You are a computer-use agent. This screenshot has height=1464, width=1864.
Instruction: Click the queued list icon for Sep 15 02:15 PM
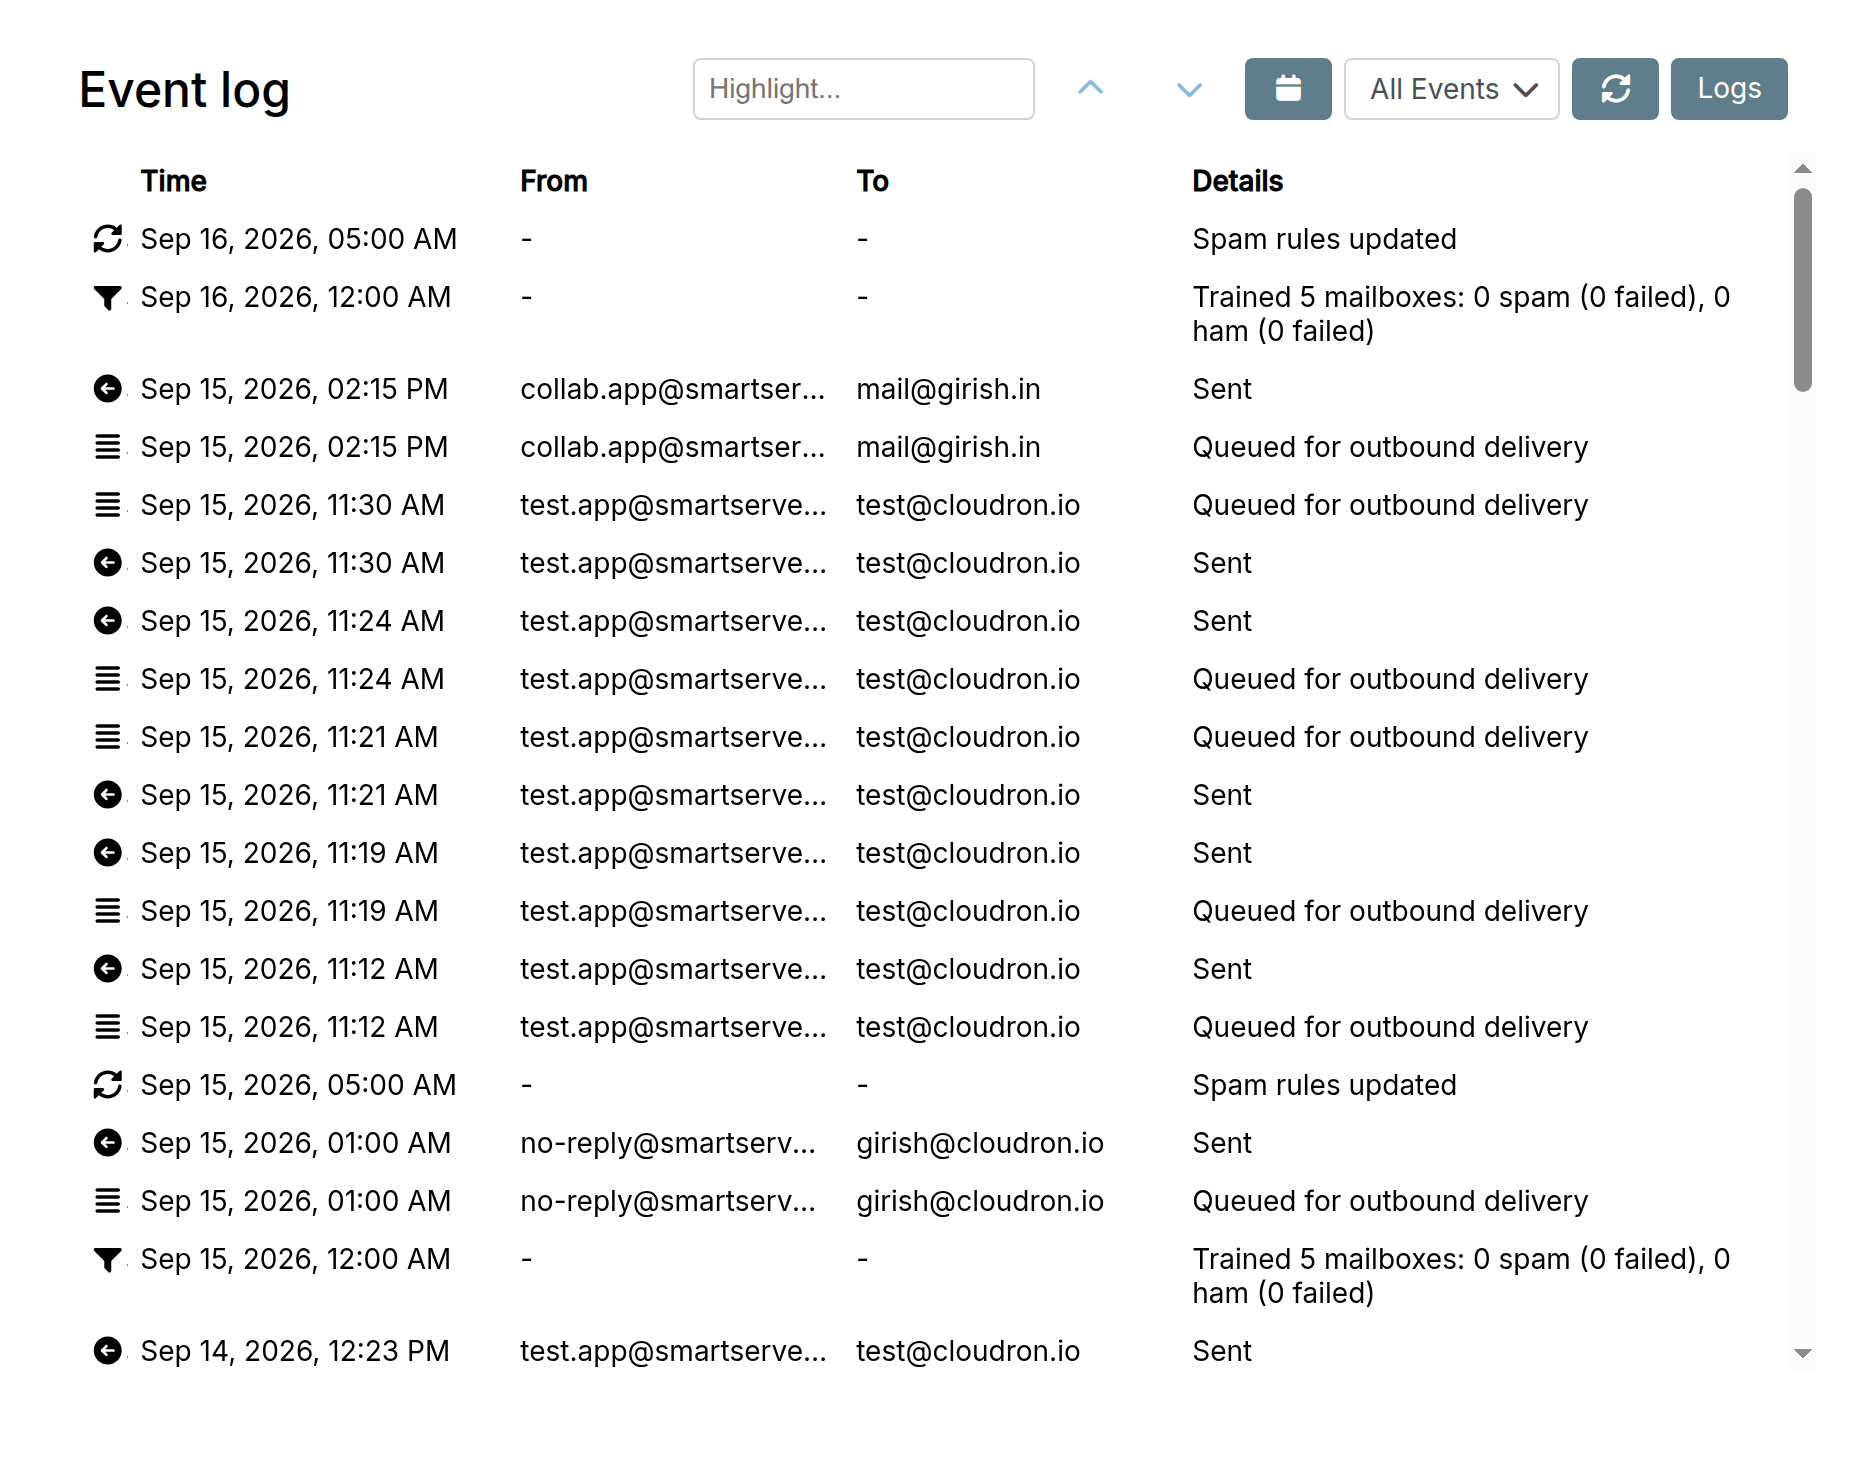[x=107, y=447]
